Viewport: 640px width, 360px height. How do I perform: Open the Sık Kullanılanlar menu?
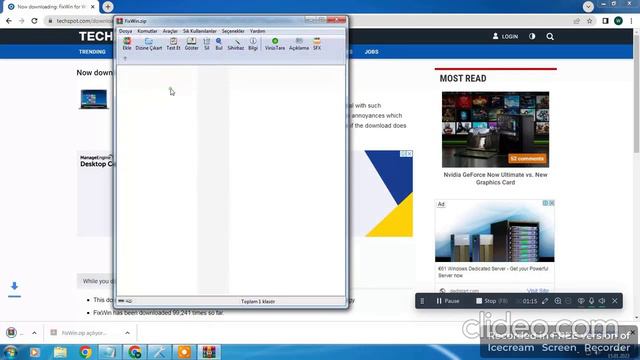point(200,31)
